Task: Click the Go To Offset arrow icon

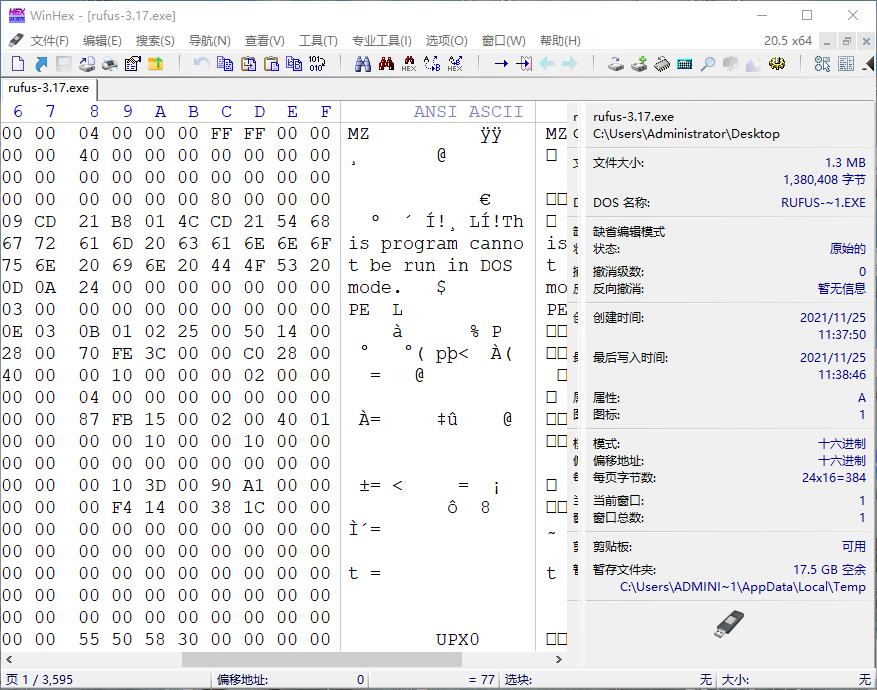Action: pyautogui.click(x=501, y=64)
